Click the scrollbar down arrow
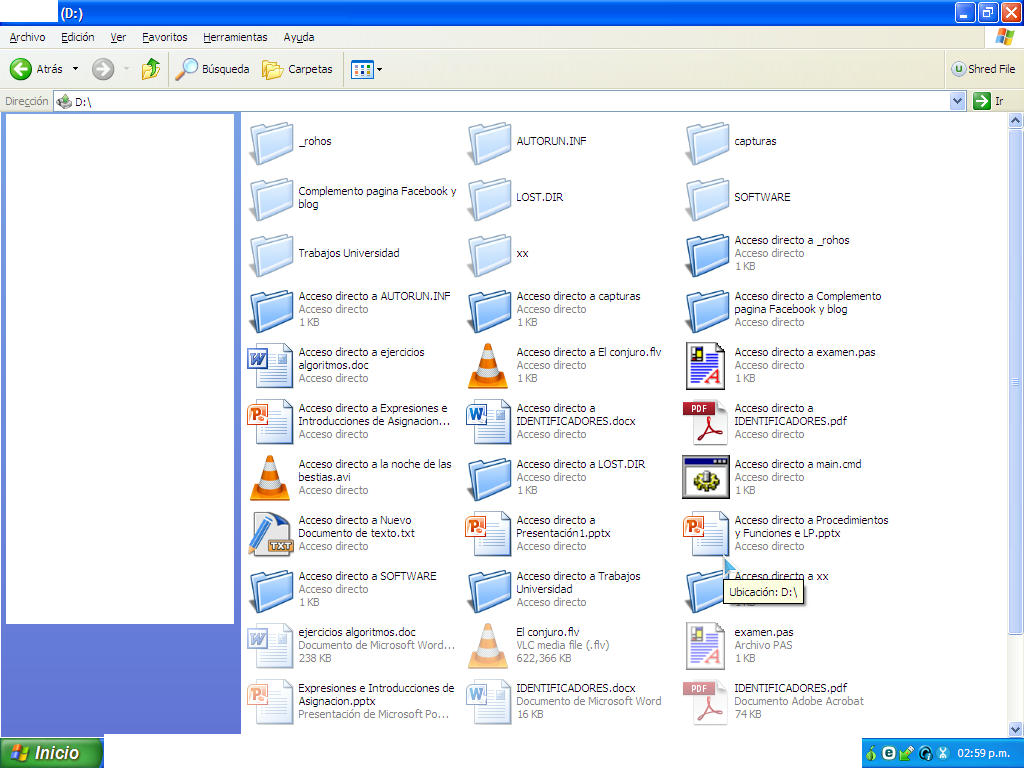Screen dimensions: 1024x768 pyautogui.click(x=1016, y=728)
